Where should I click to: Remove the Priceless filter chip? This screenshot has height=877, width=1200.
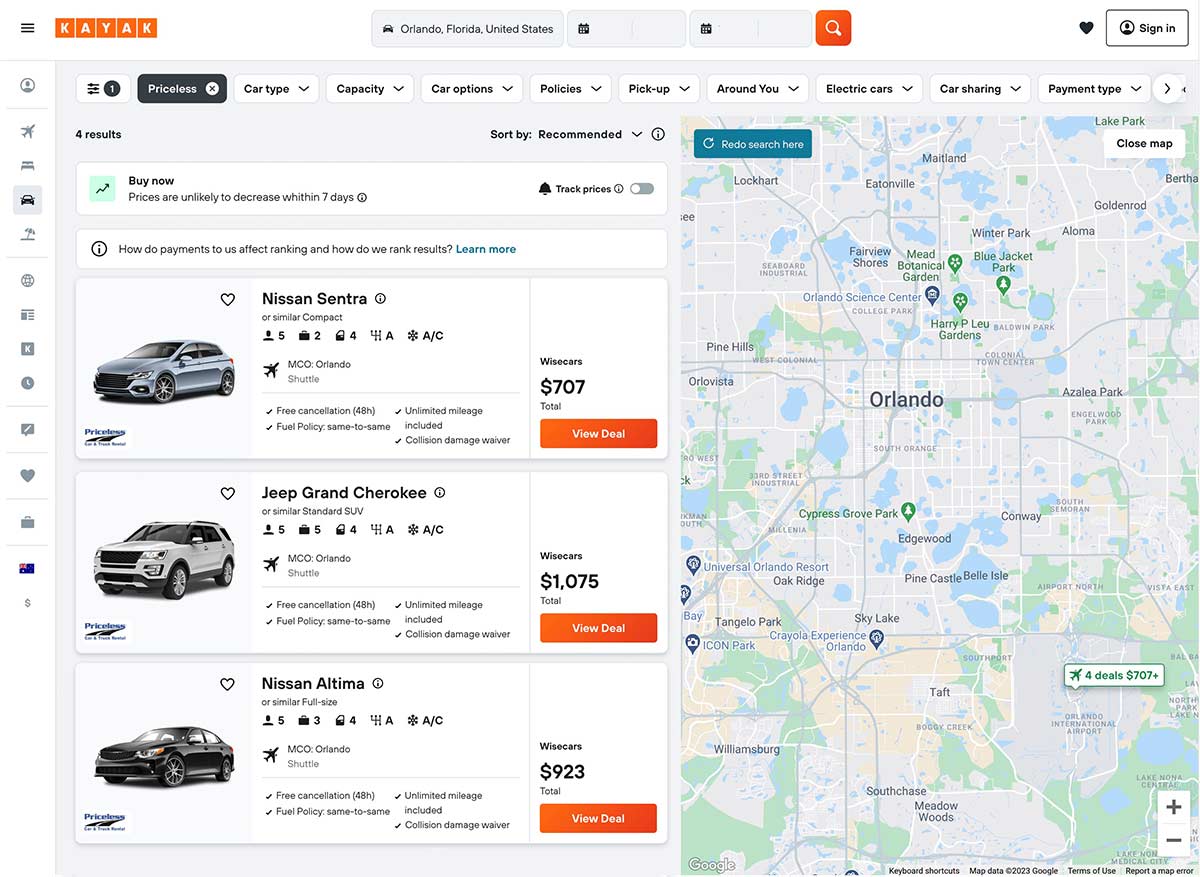point(212,89)
